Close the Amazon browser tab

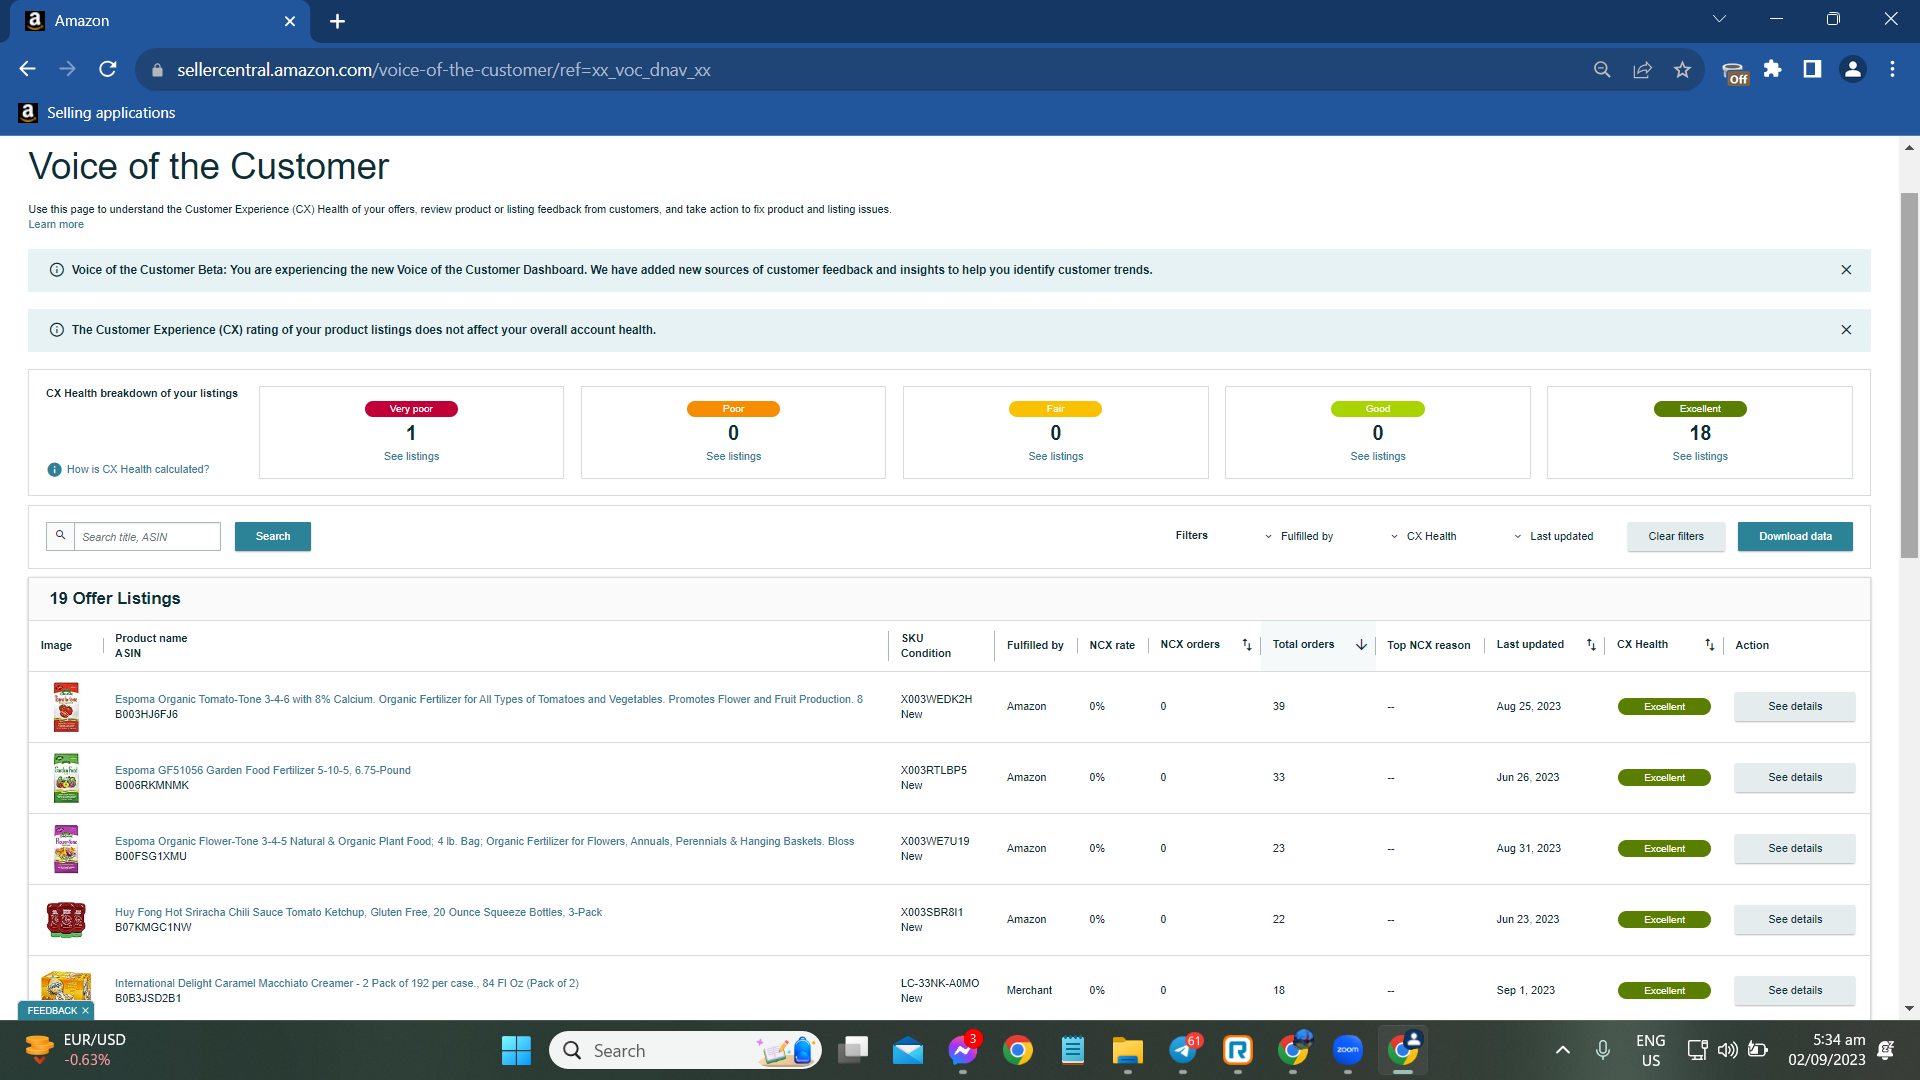pyautogui.click(x=290, y=21)
